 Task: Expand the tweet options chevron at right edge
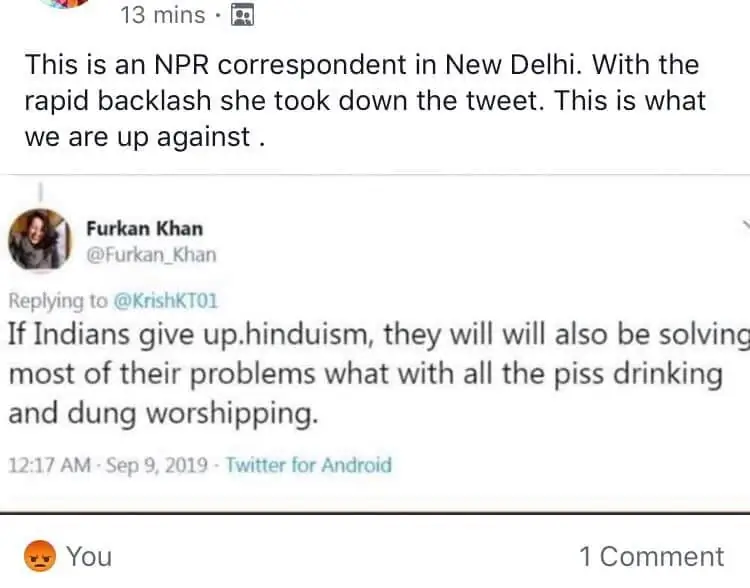[x=744, y=226]
